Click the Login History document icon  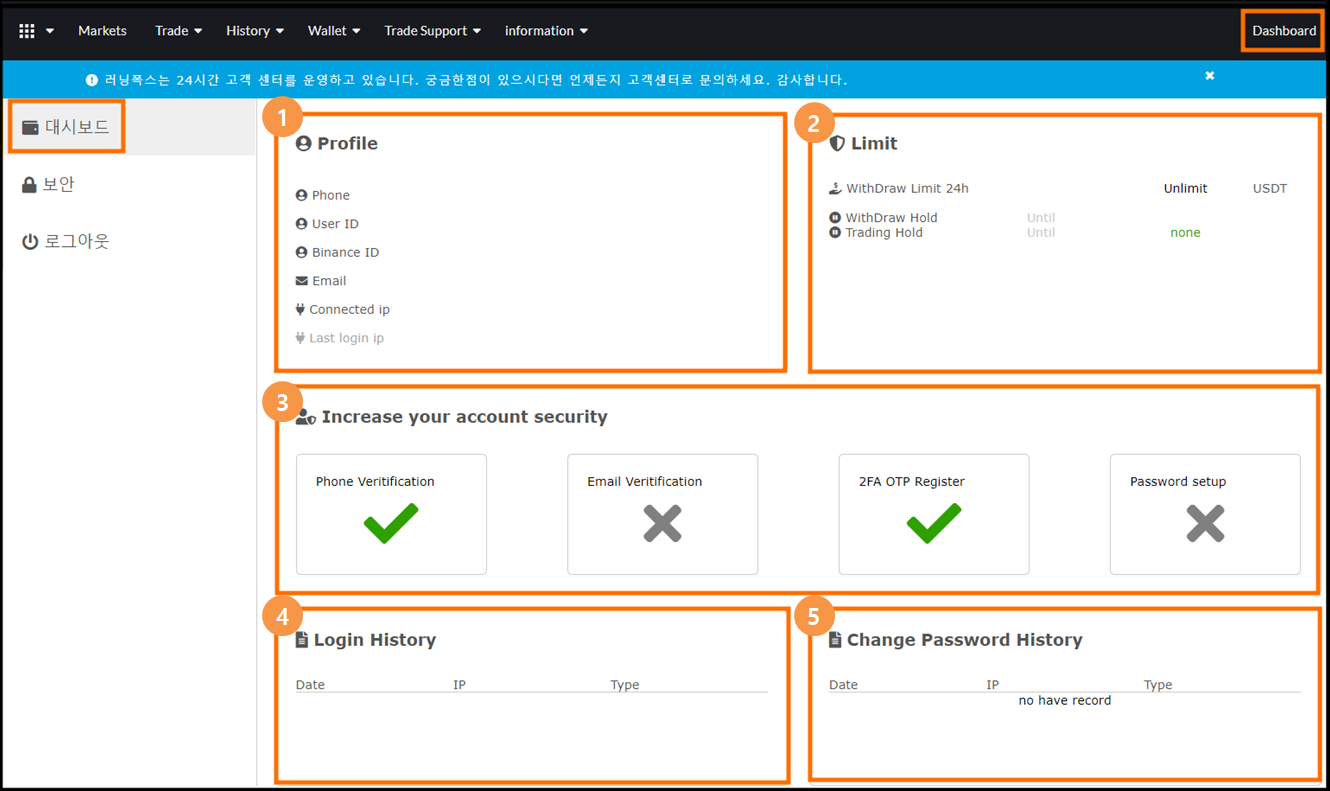pyautogui.click(x=302, y=640)
